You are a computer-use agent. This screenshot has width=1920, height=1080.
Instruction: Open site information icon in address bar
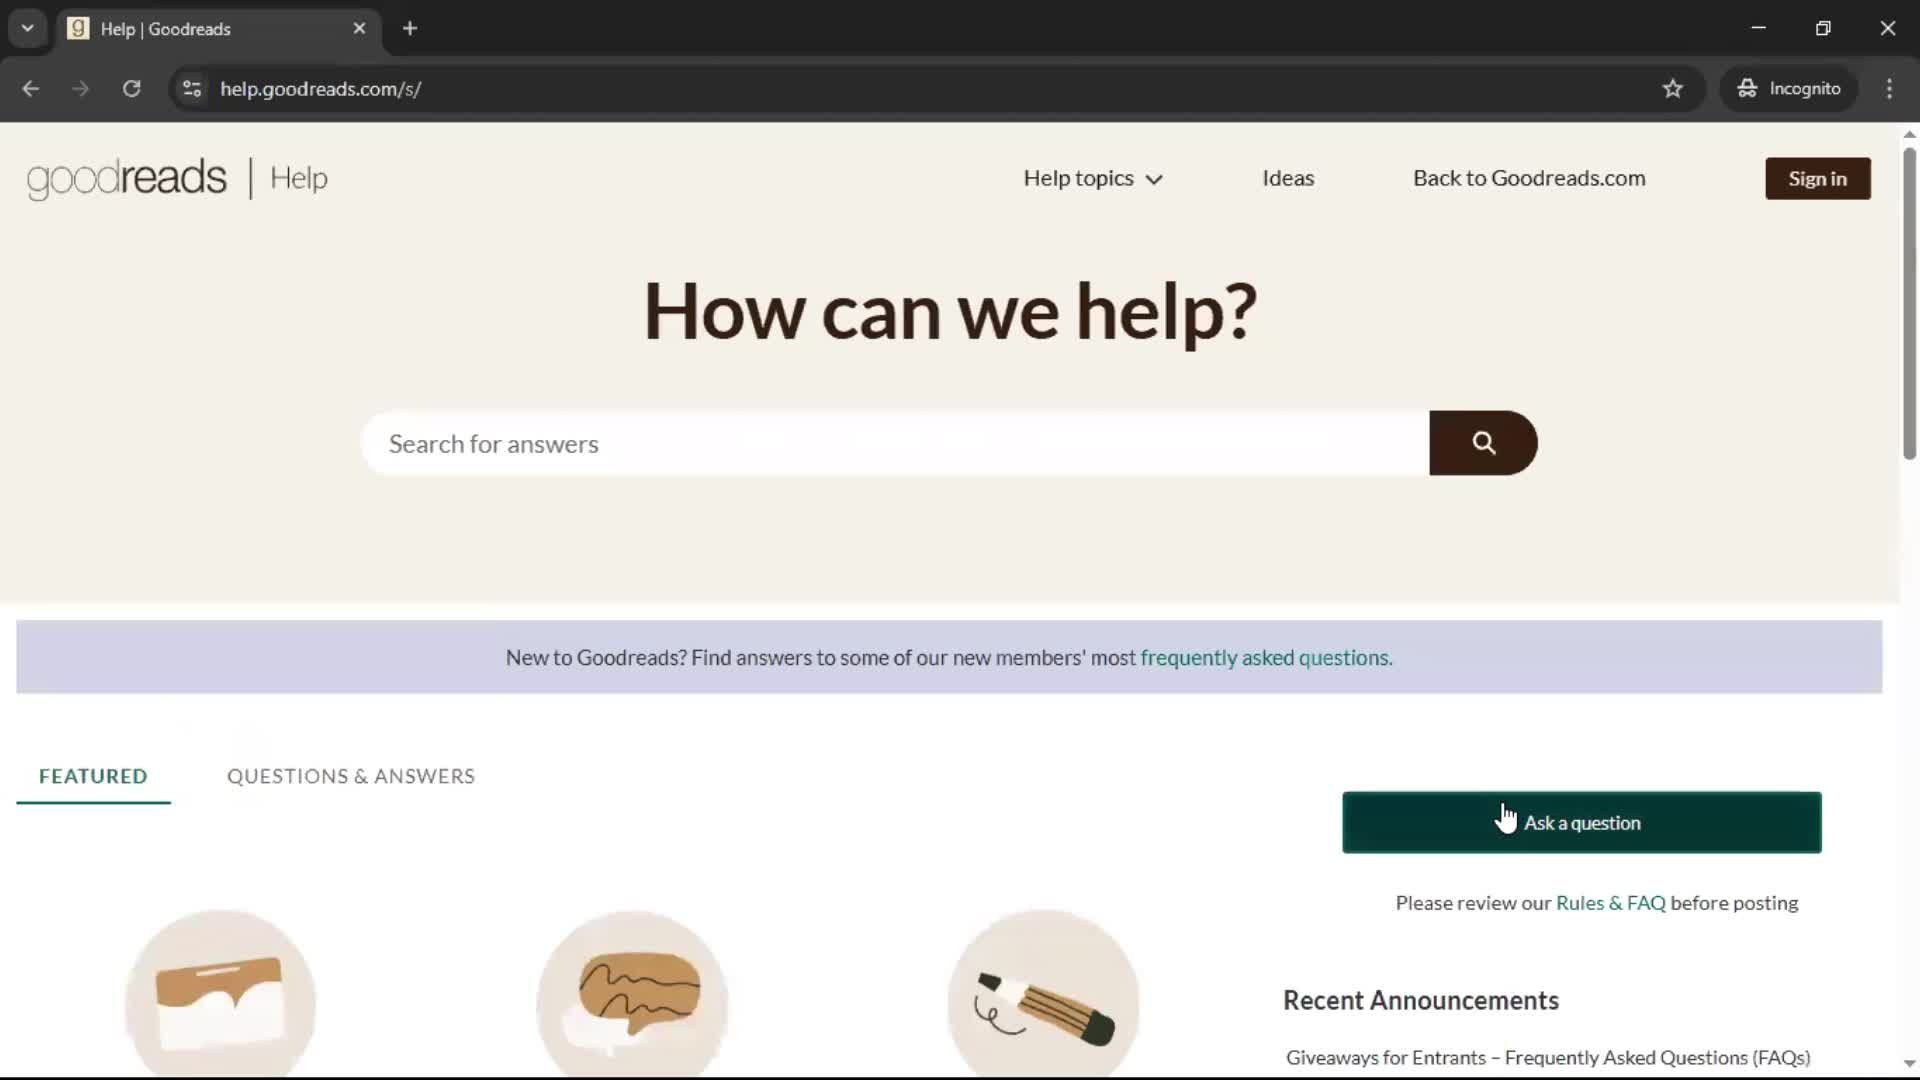click(192, 89)
